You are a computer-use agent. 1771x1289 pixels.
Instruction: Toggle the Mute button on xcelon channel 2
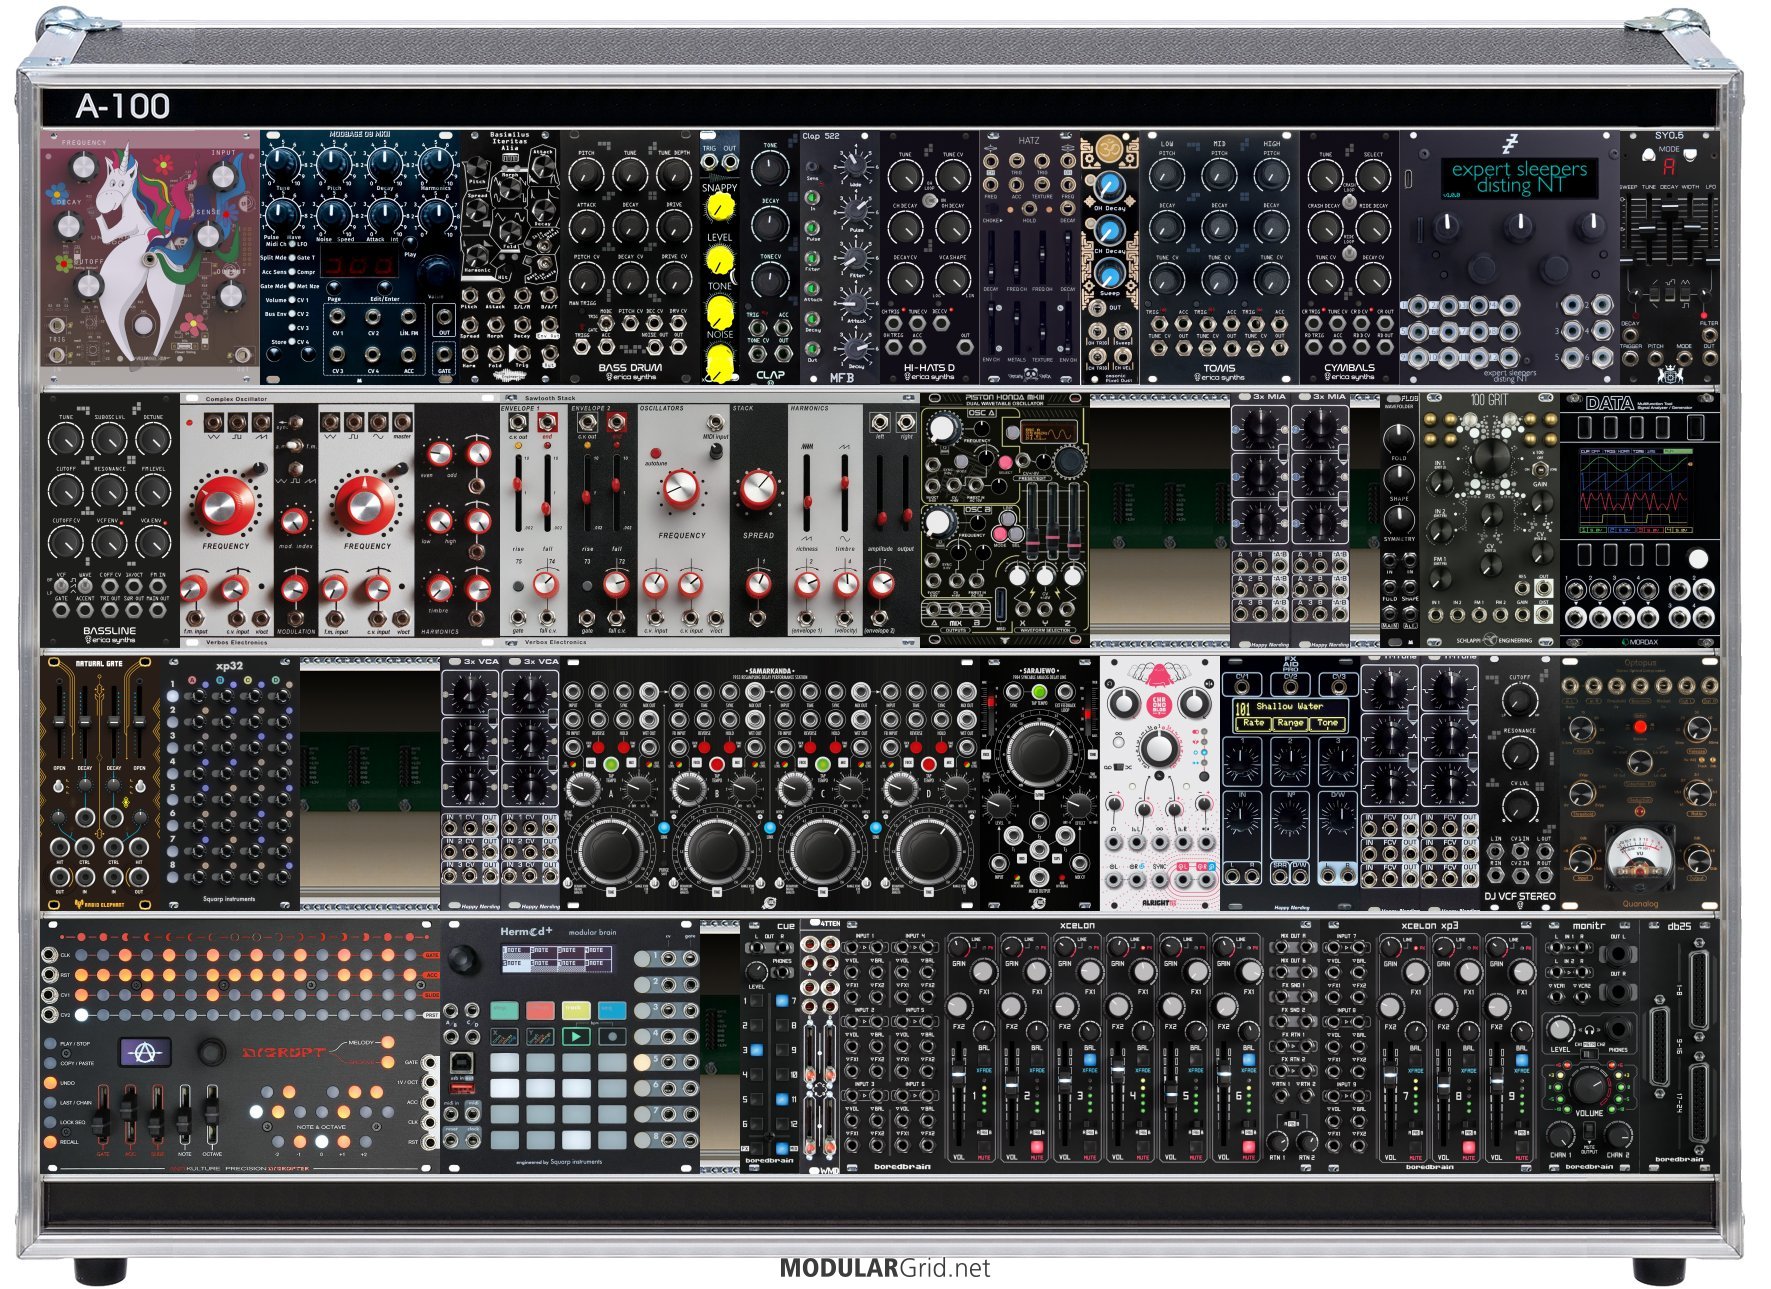tap(1036, 1148)
